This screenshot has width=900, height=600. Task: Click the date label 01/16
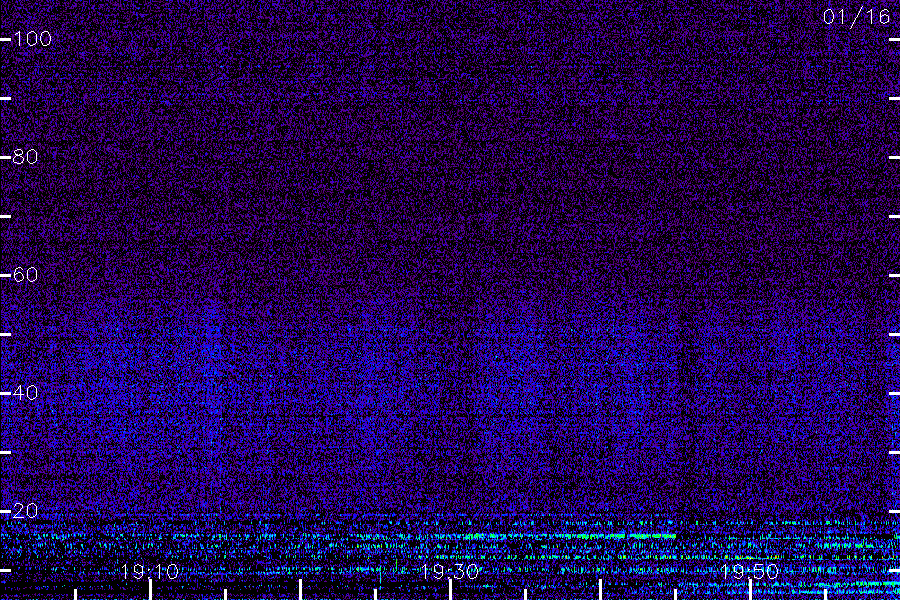click(856, 17)
